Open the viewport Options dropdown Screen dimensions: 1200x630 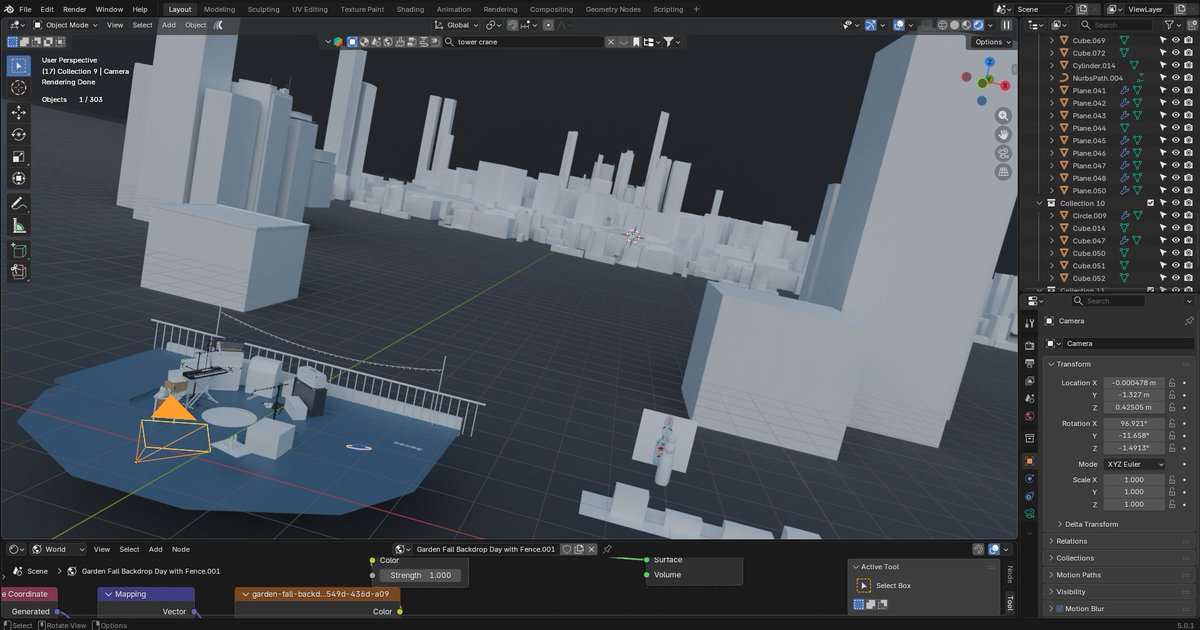[992, 42]
